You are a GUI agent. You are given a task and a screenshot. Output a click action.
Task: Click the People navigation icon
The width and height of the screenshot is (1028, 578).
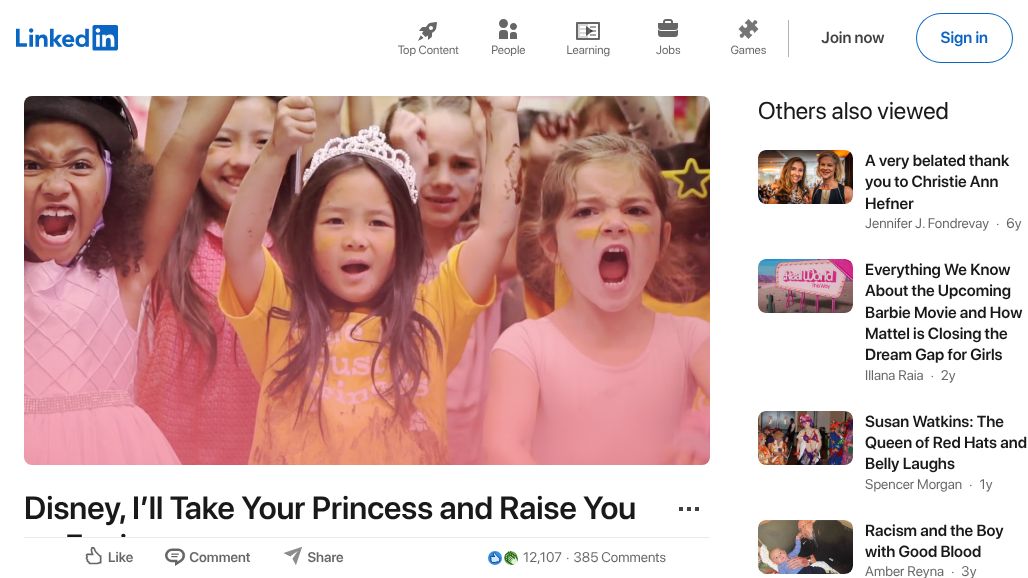[508, 30]
